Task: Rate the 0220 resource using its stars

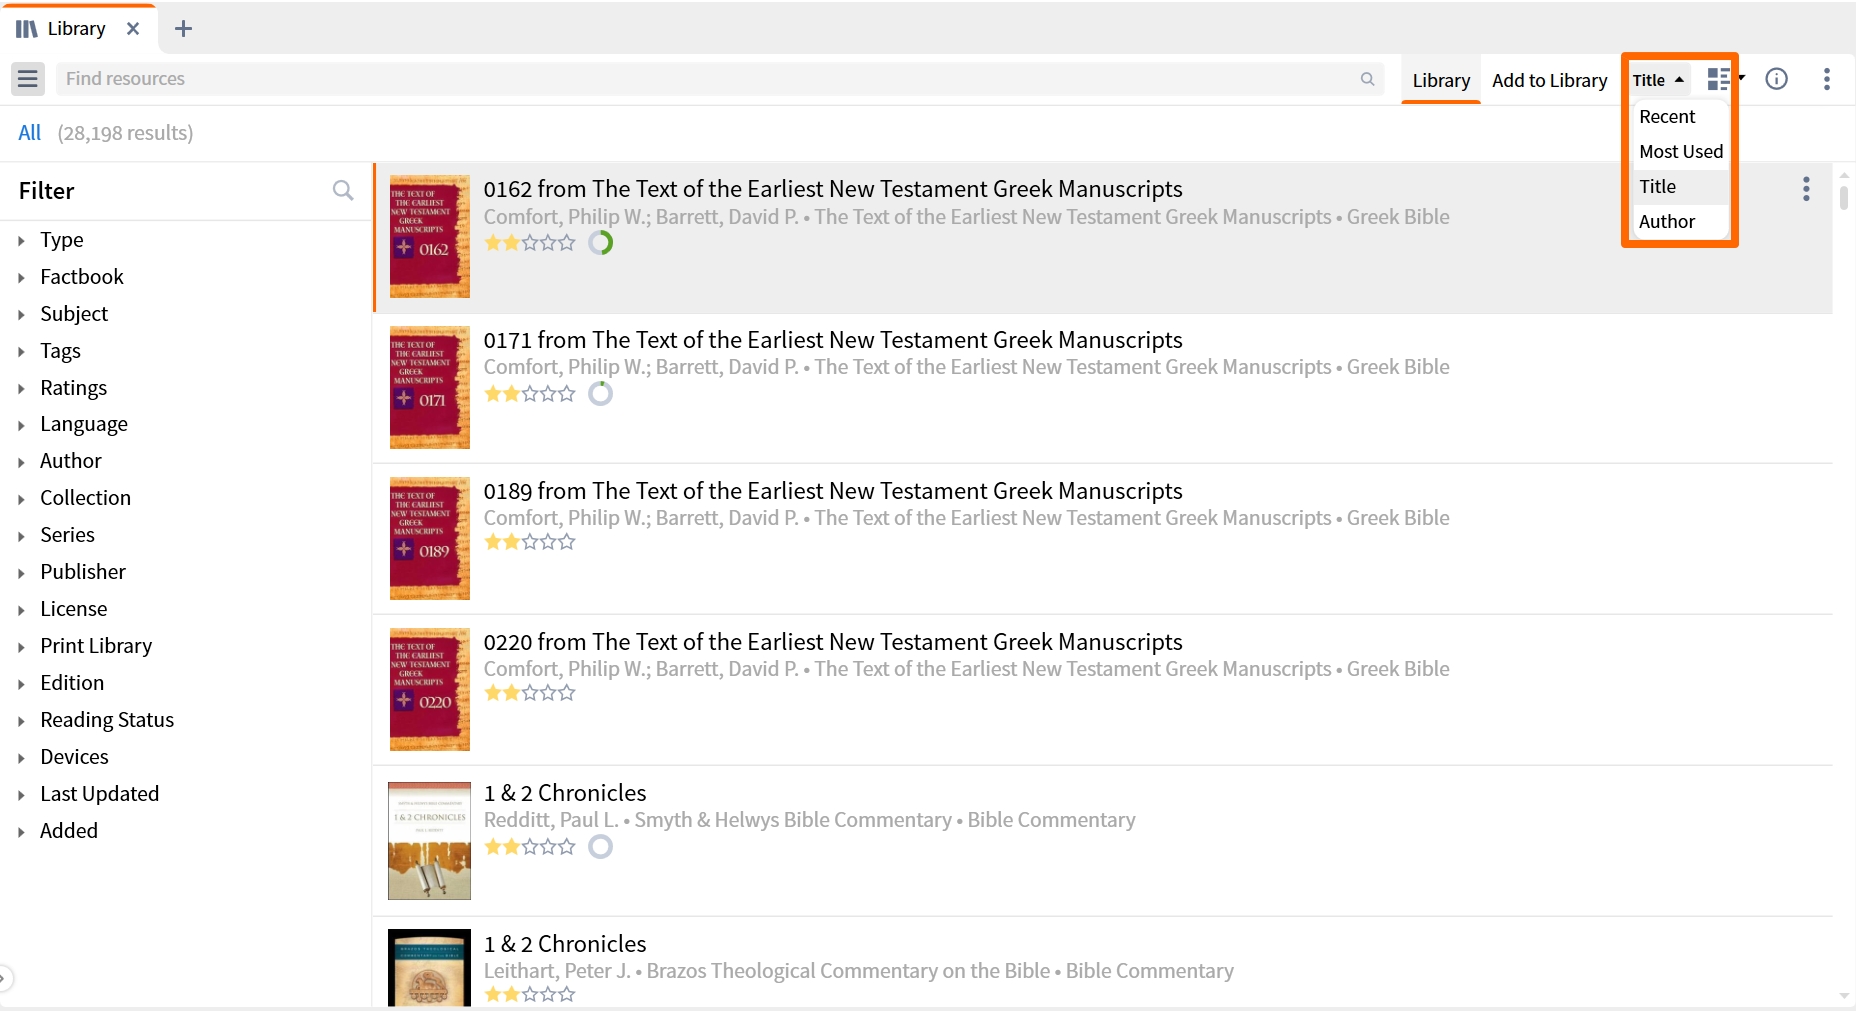Action: tap(530, 693)
